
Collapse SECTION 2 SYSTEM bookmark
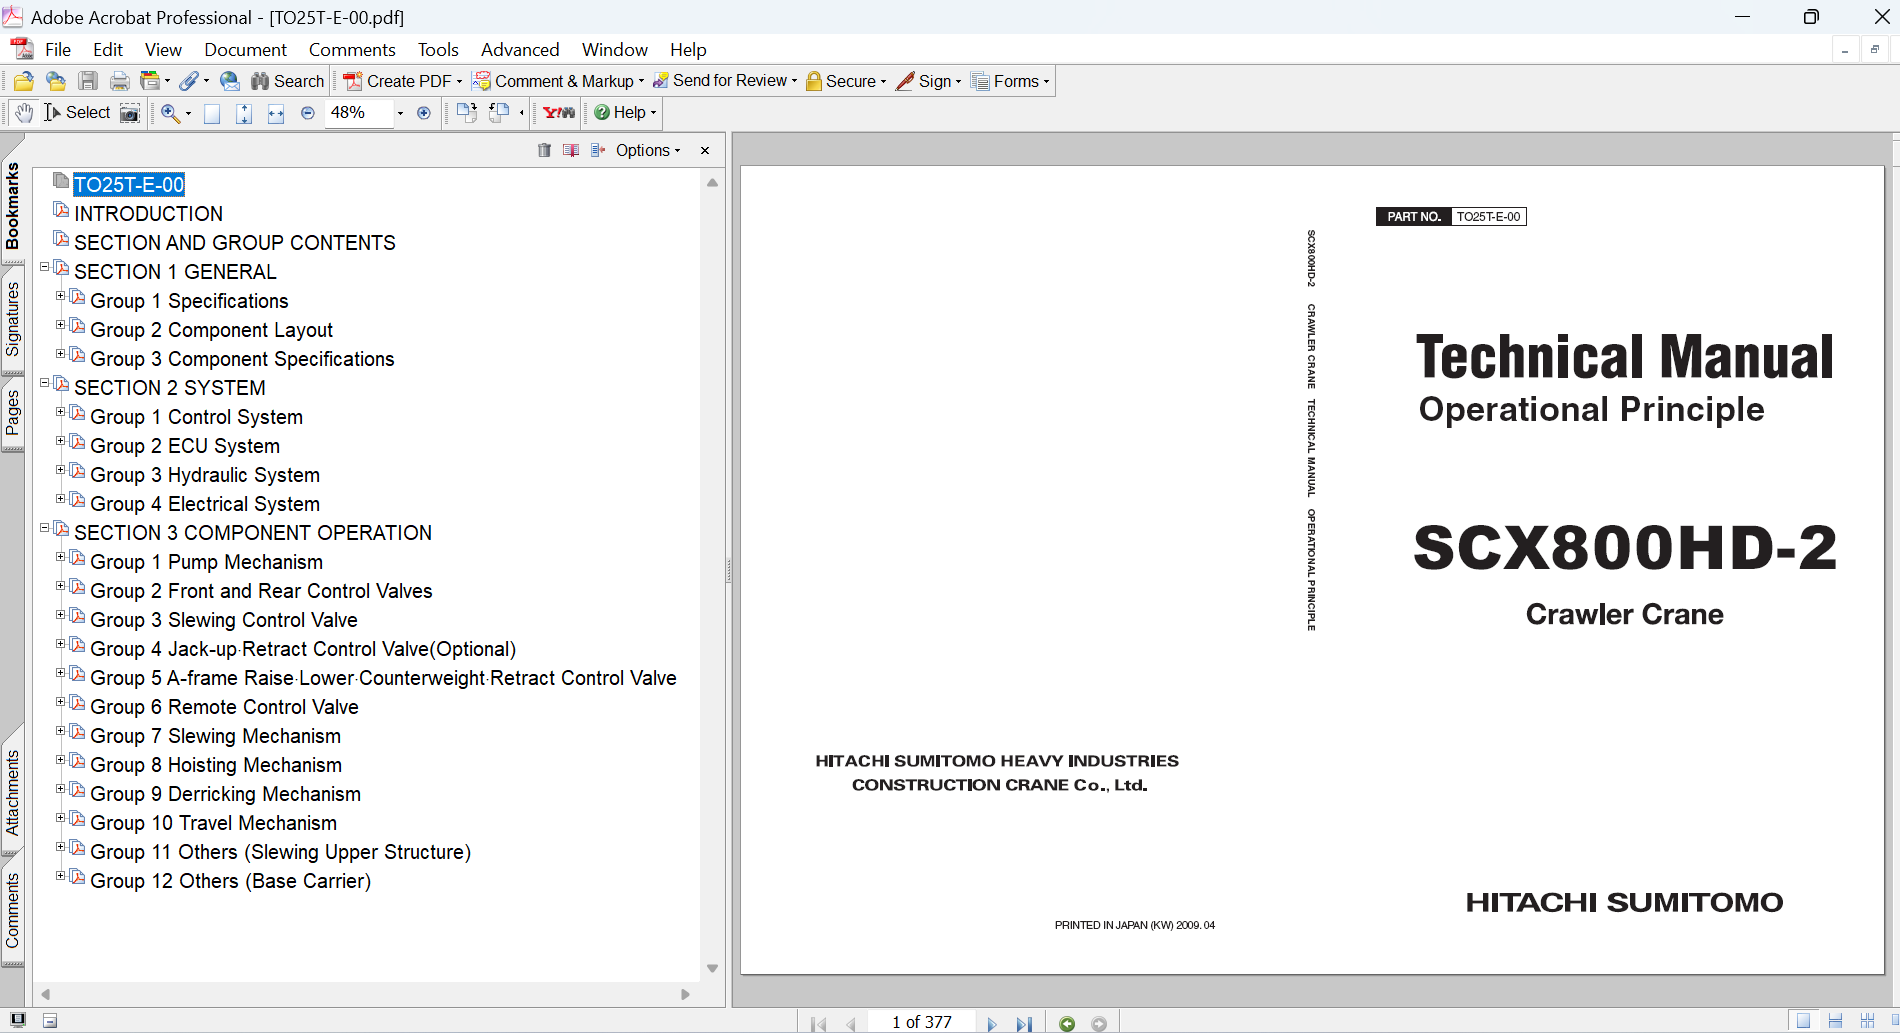click(x=44, y=383)
